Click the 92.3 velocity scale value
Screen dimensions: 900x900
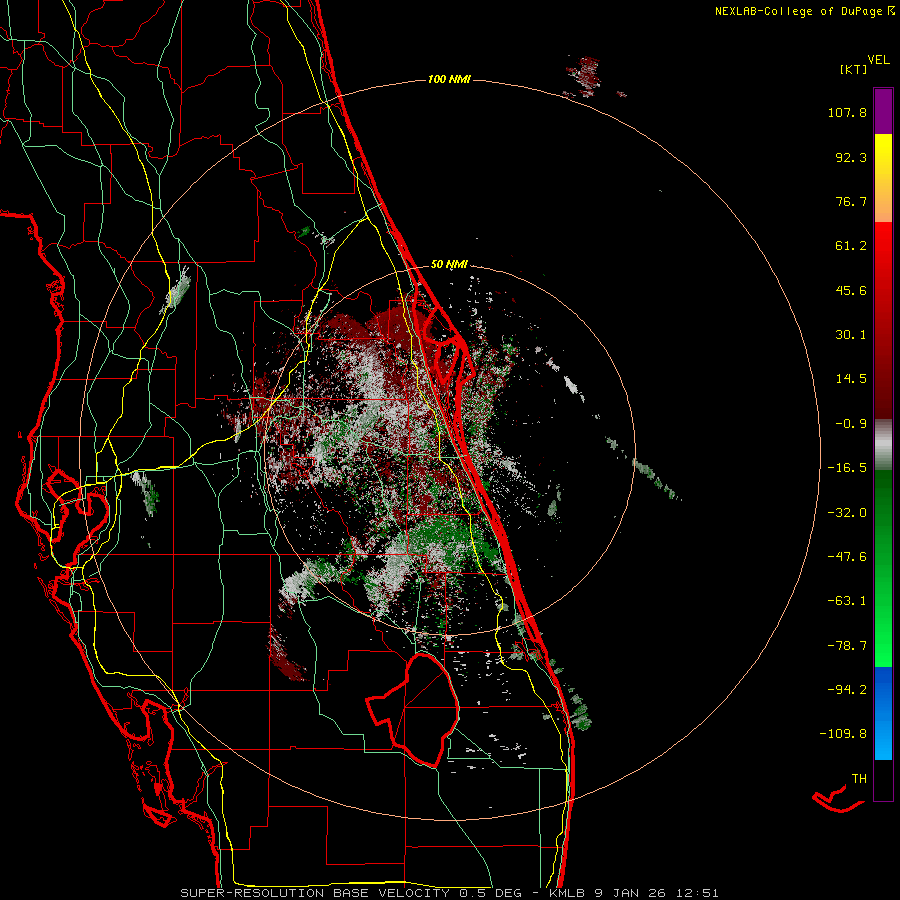click(851, 157)
